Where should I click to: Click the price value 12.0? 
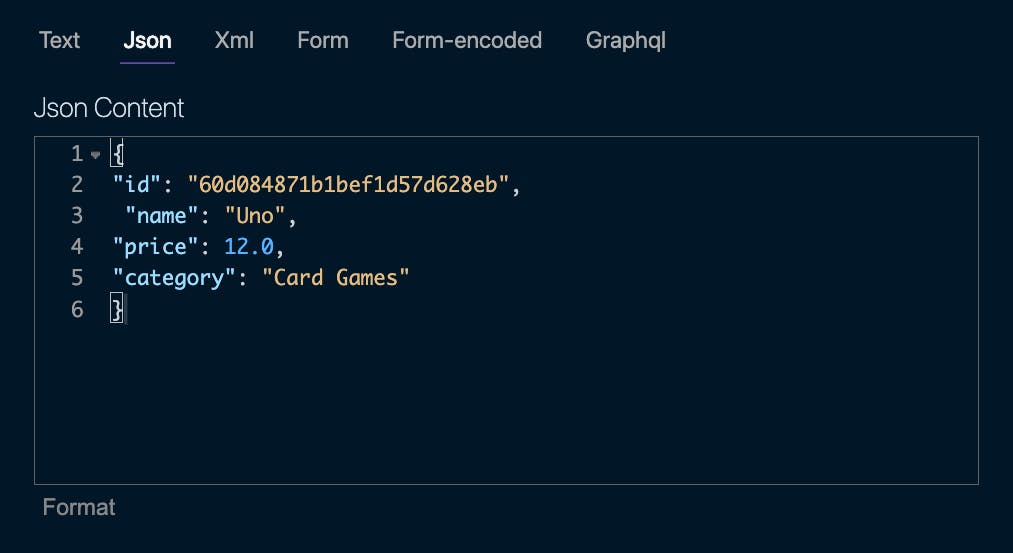249,247
